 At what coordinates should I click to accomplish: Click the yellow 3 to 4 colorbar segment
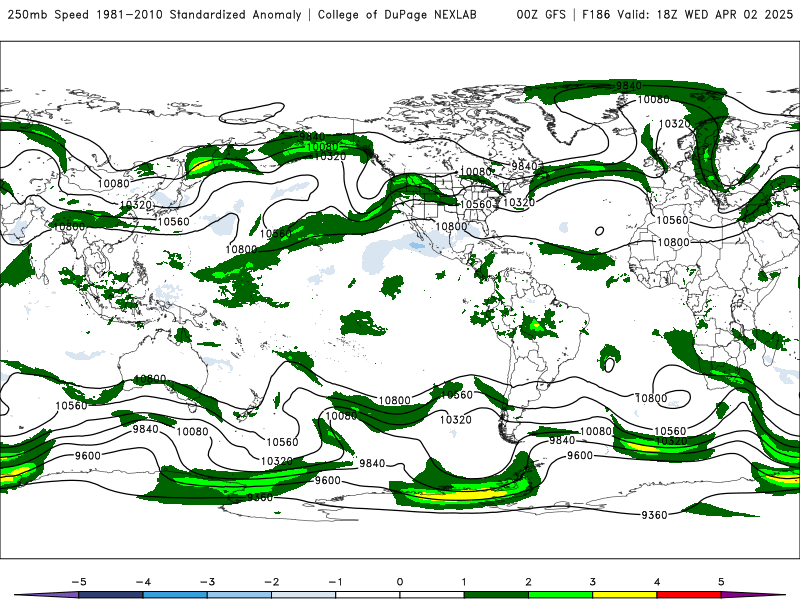pyautogui.click(x=624, y=595)
